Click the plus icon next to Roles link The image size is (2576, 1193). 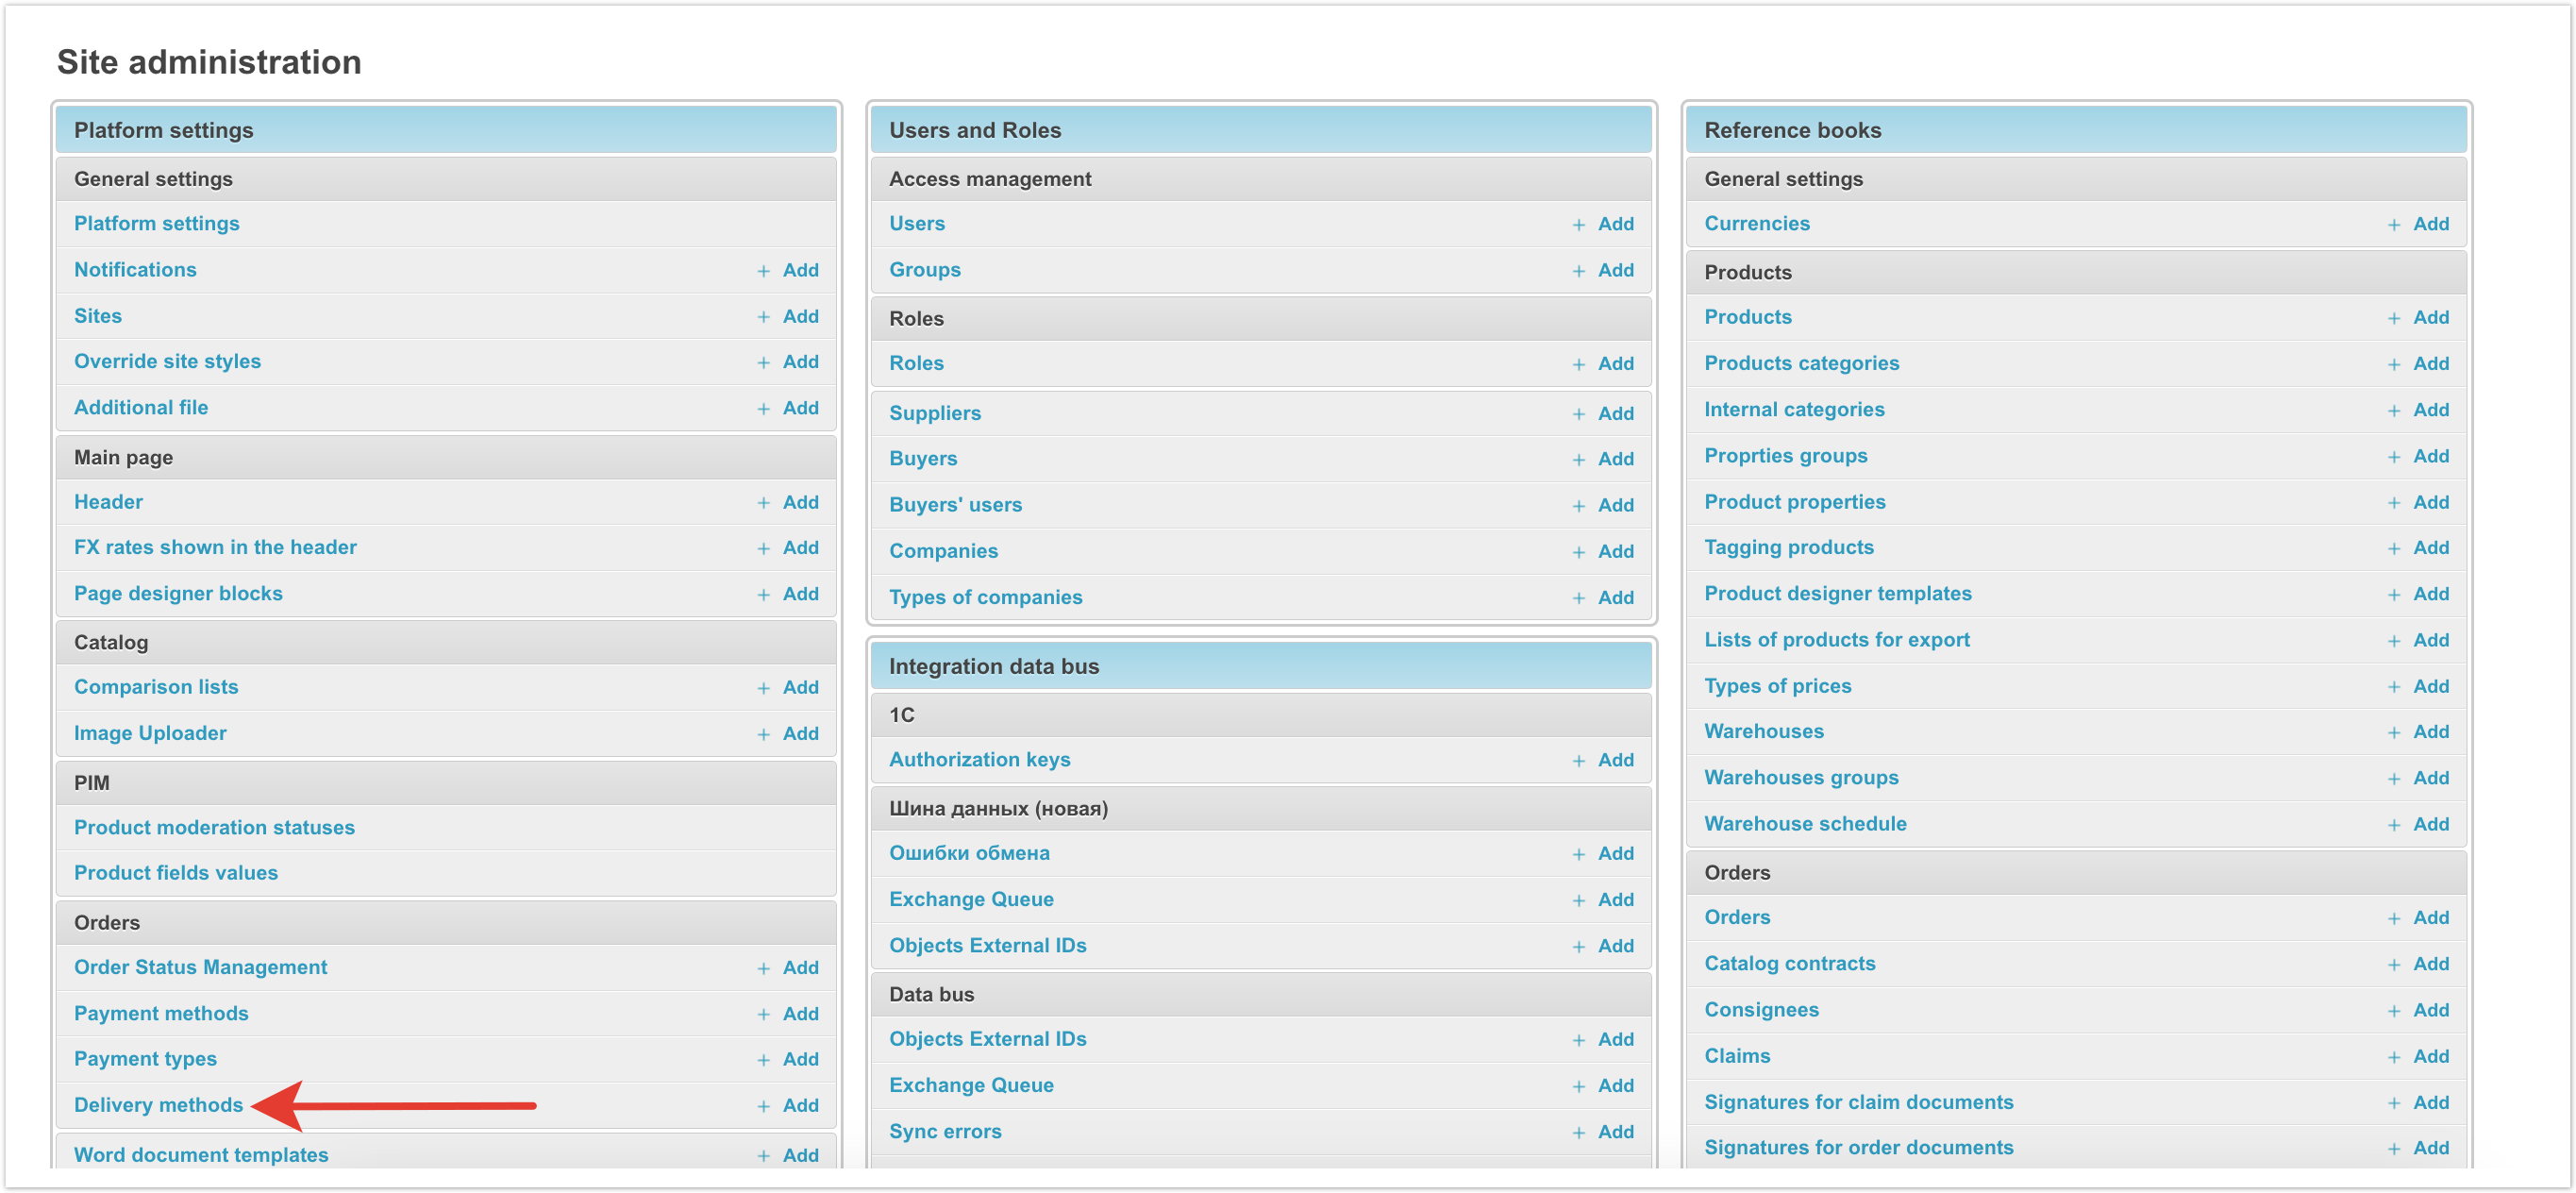[1578, 364]
